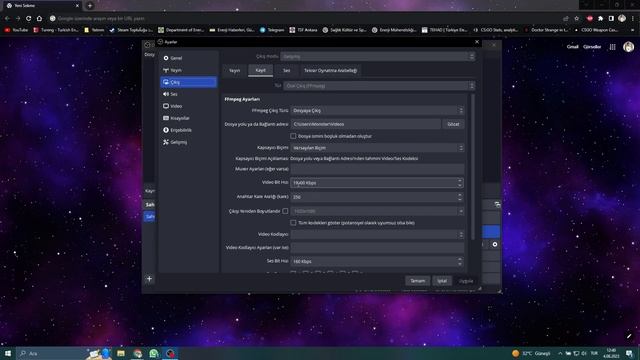
Task: Open the notification center in system tray
Action: click(629, 353)
